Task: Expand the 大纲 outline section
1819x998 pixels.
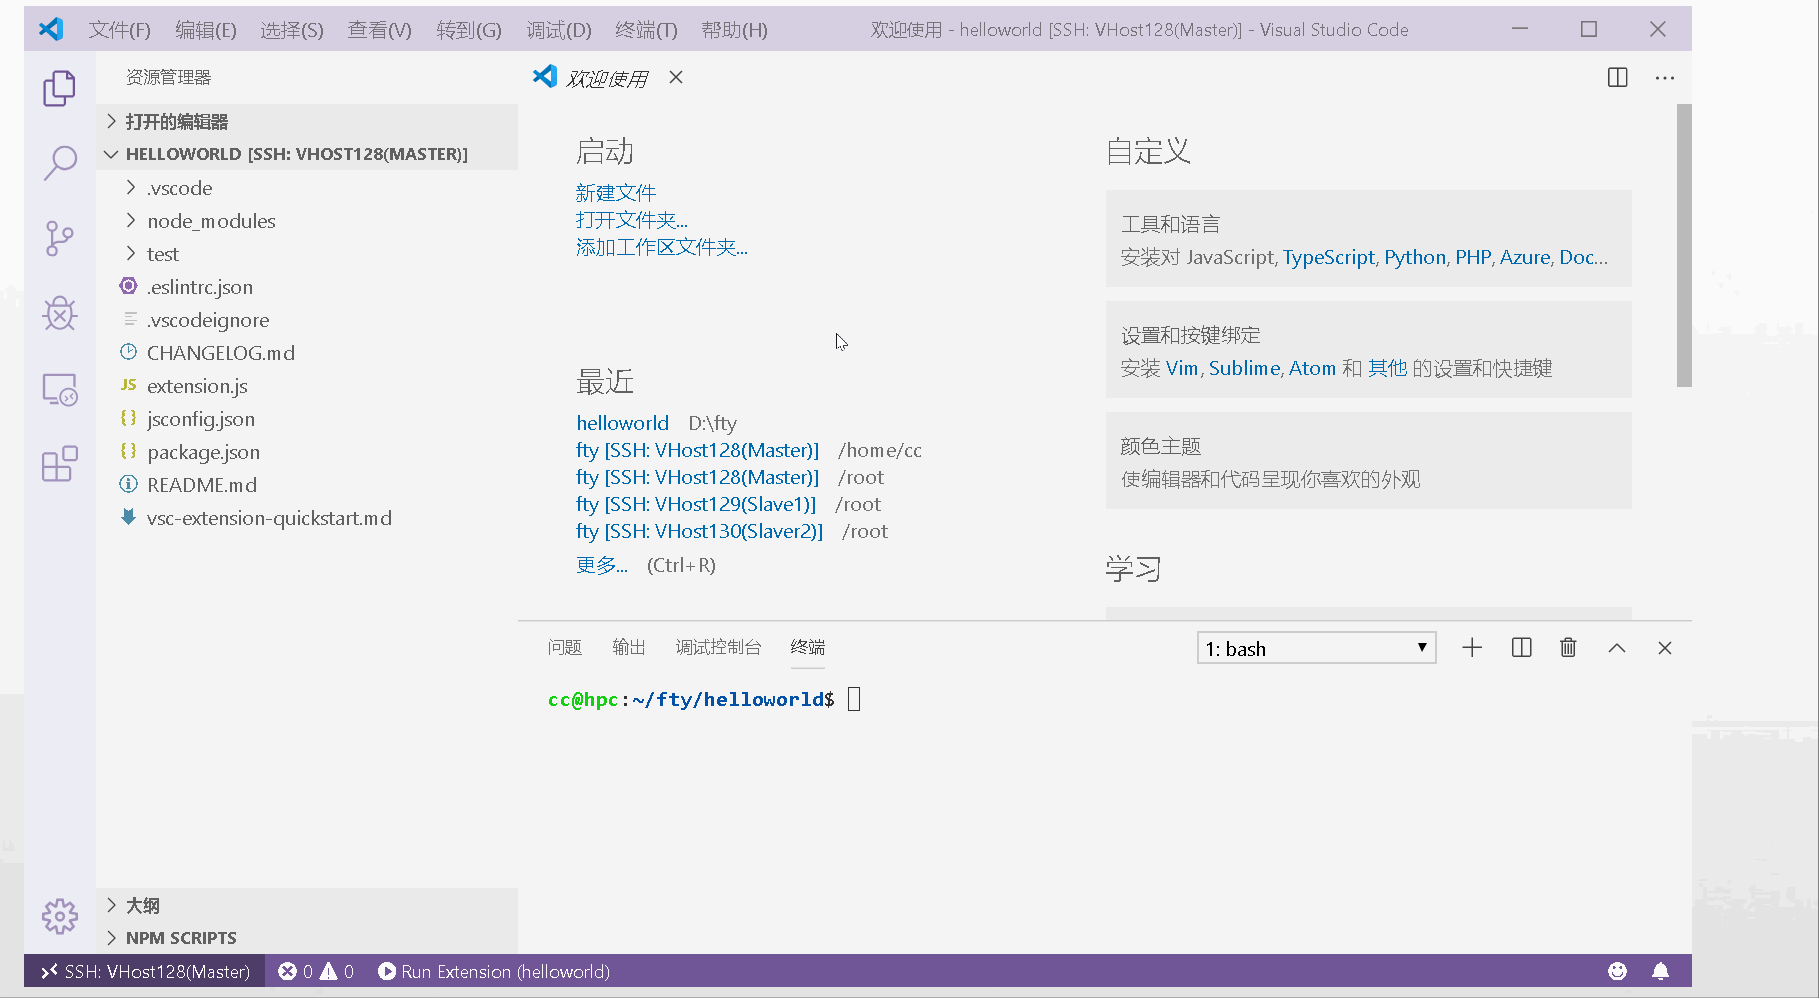Action: click(x=307, y=905)
